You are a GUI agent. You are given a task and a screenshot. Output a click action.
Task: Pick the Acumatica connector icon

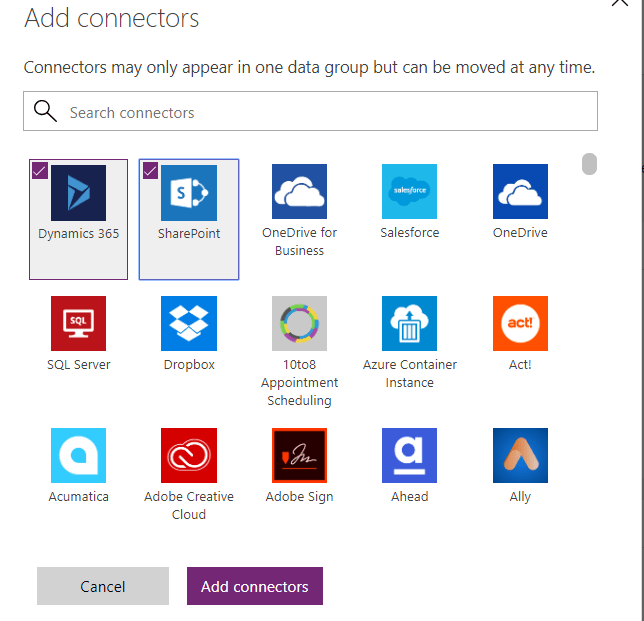click(78, 455)
